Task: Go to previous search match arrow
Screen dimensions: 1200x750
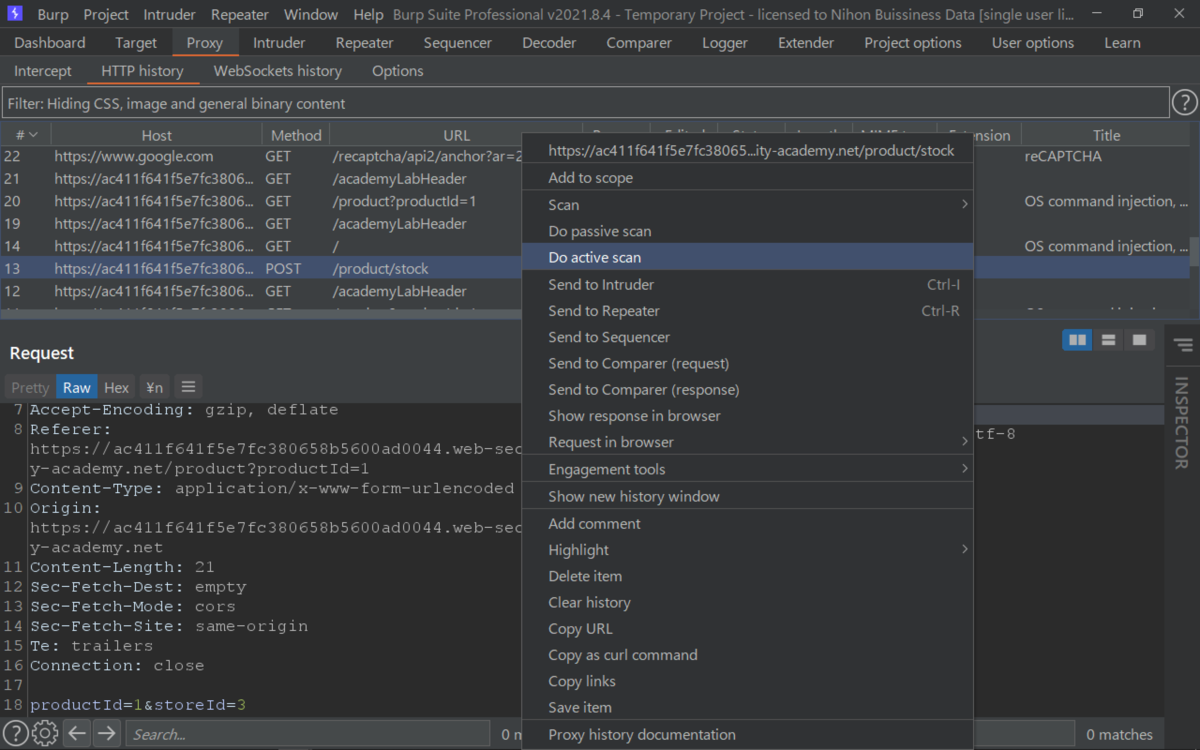Action: 77,733
